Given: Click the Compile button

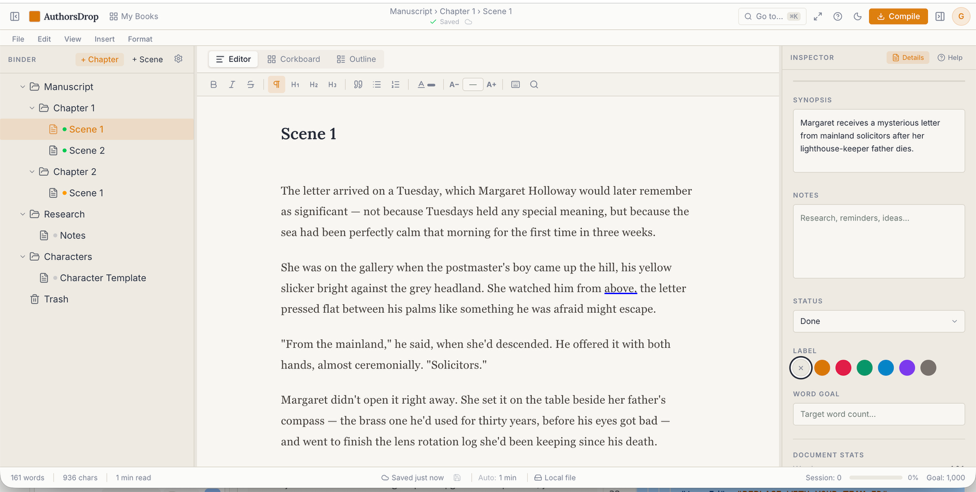Looking at the screenshot, I should point(898,16).
